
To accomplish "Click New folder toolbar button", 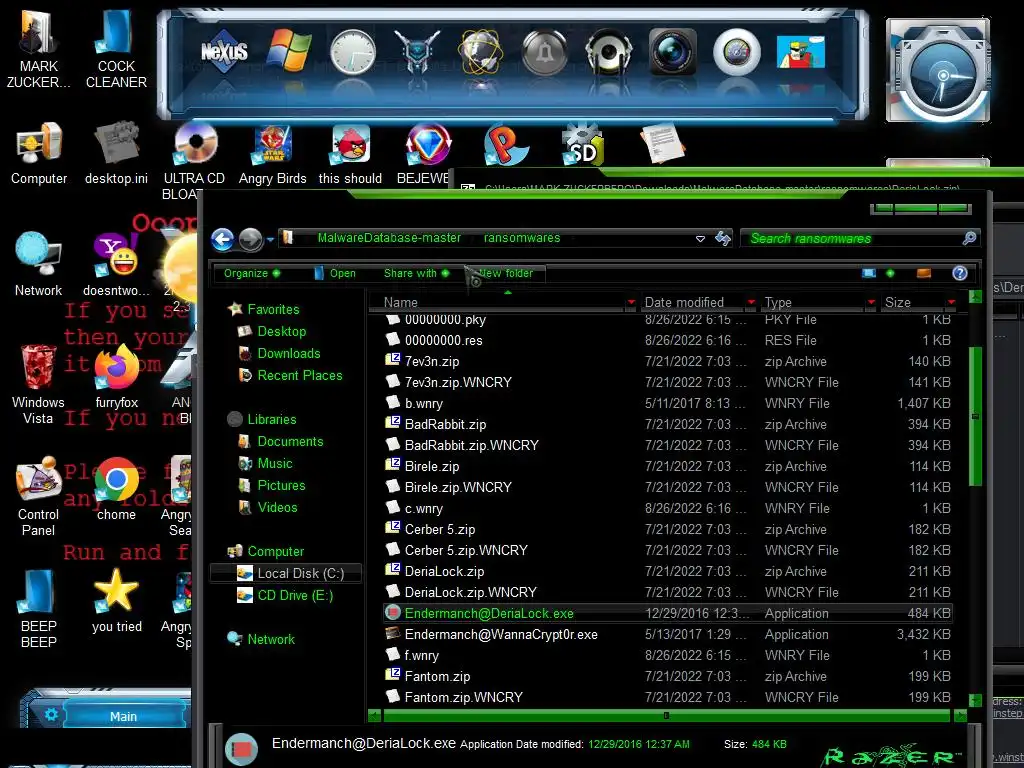I will pyautogui.click(x=505, y=273).
